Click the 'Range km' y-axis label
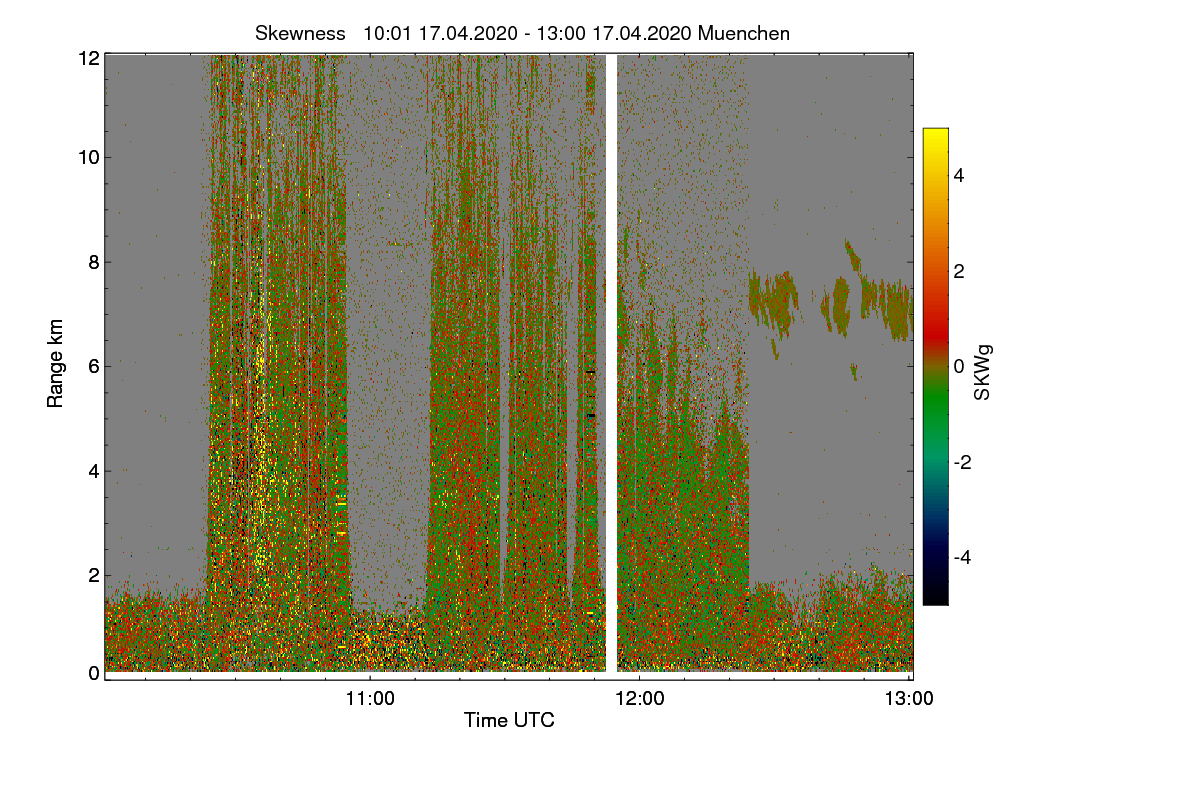This screenshot has height=800, width=1200. [x=55, y=364]
